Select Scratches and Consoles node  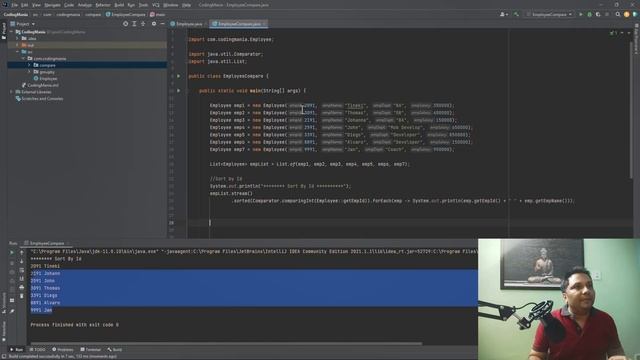39,98
